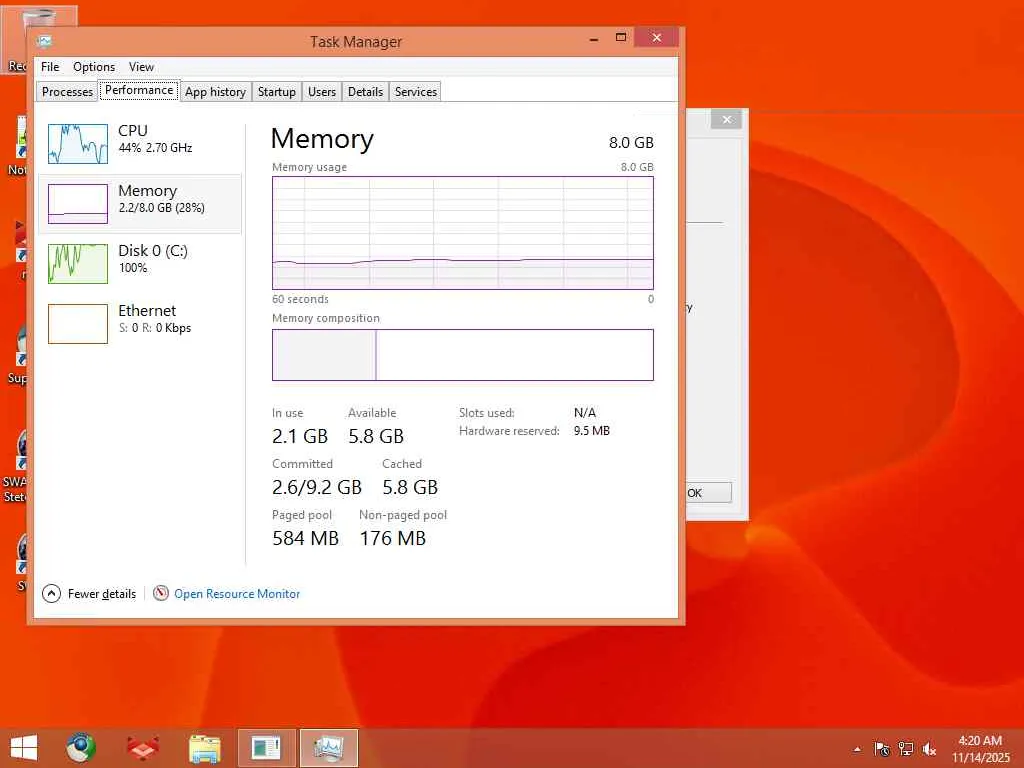Click the Disk 0 100% text
The height and width of the screenshot is (768, 1024).
[x=133, y=268]
